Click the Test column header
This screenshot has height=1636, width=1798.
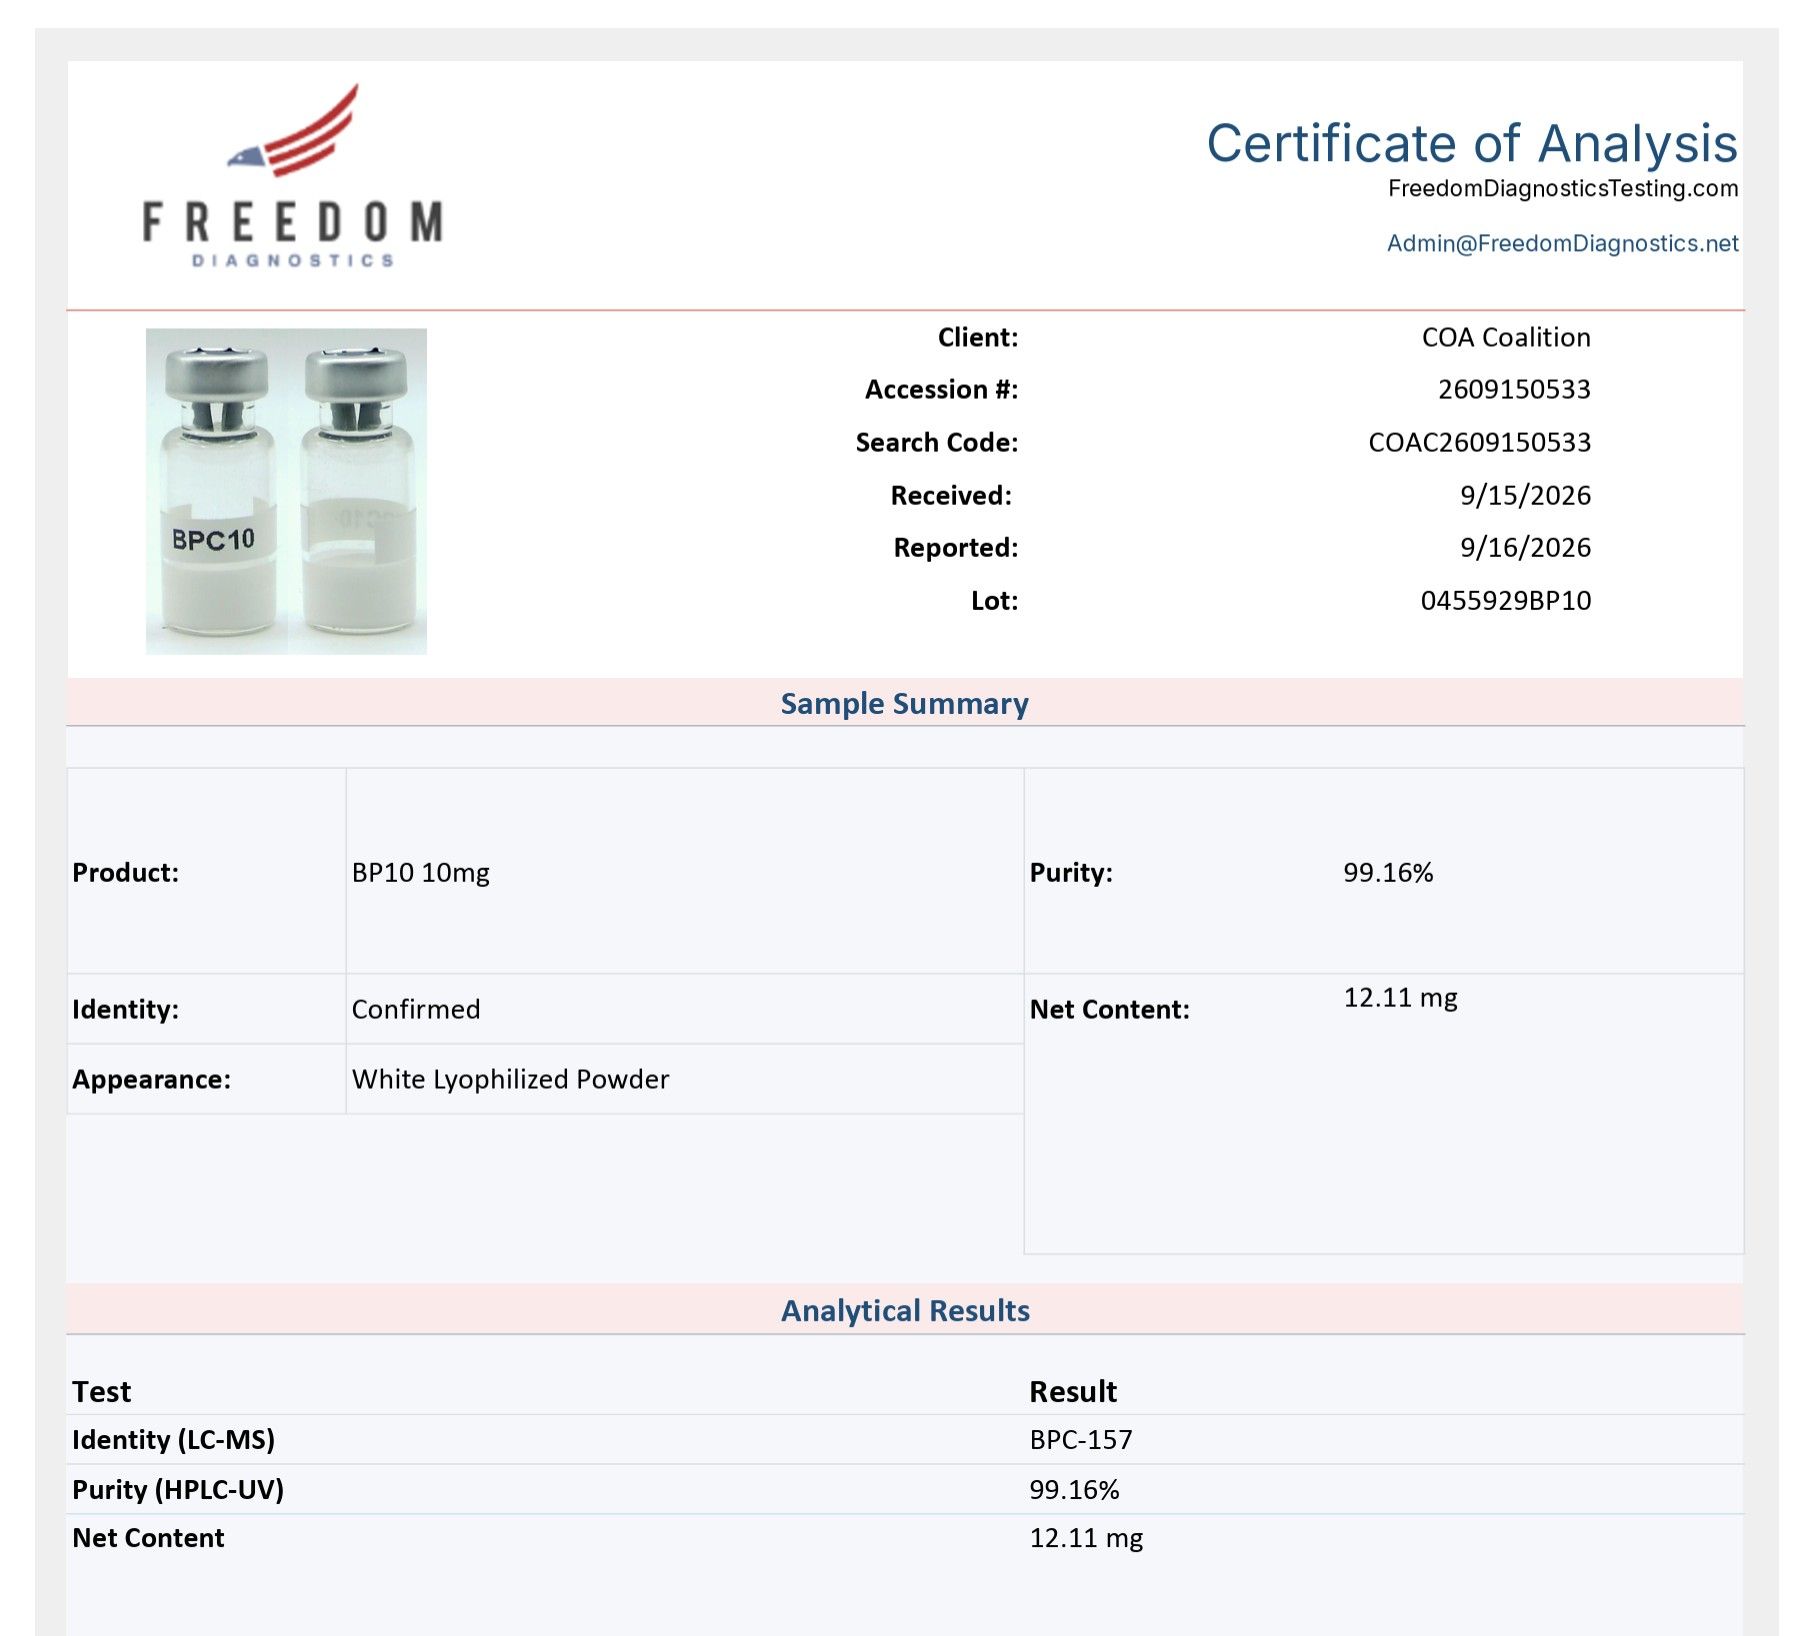(x=101, y=1391)
